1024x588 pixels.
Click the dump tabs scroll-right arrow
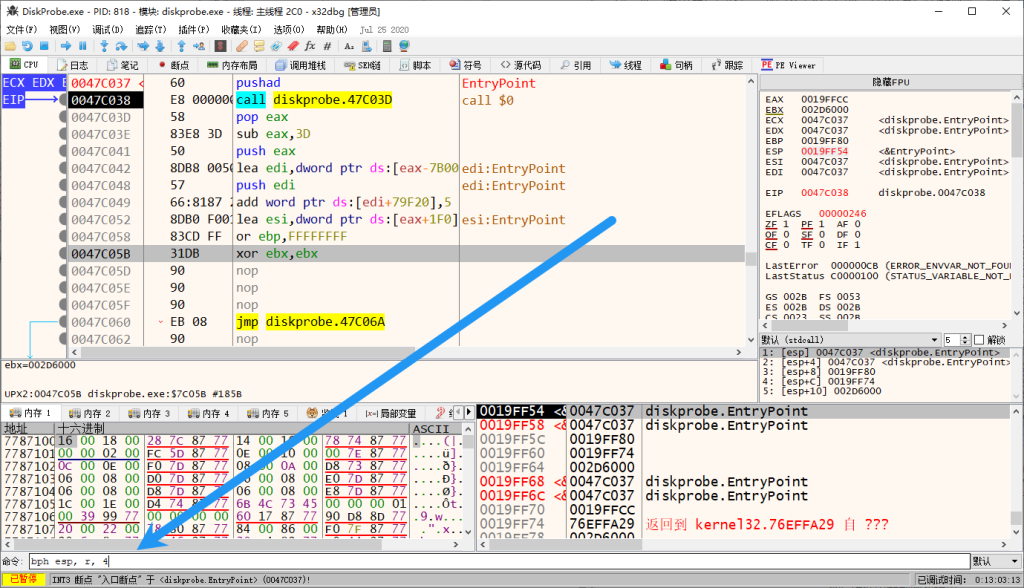coord(468,412)
